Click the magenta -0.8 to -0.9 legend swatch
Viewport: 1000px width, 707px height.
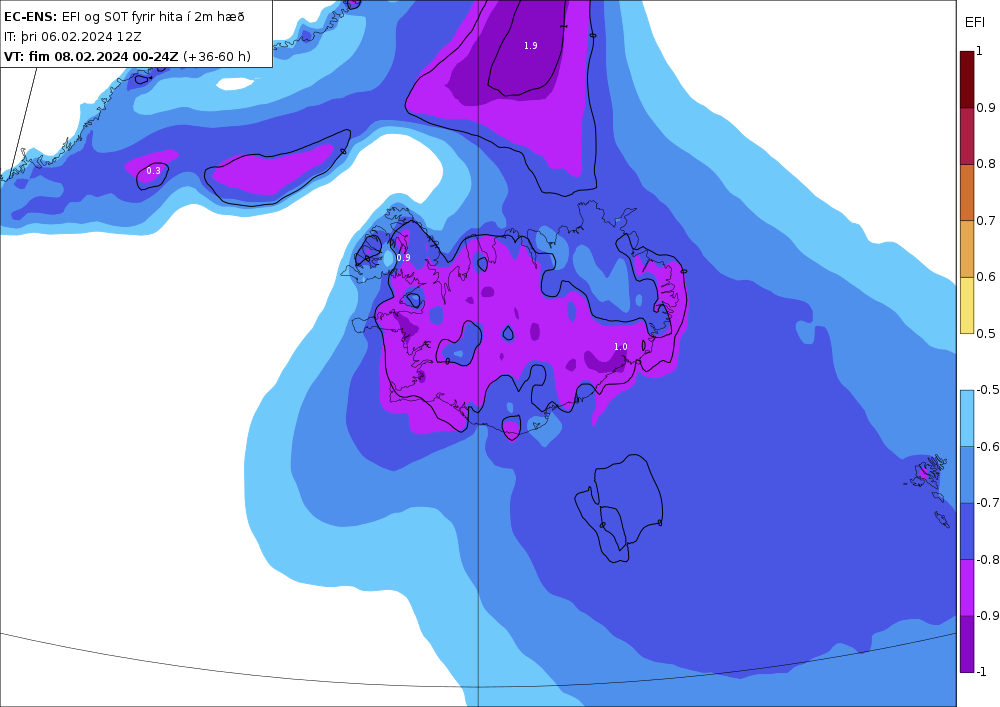tap(967, 587)
